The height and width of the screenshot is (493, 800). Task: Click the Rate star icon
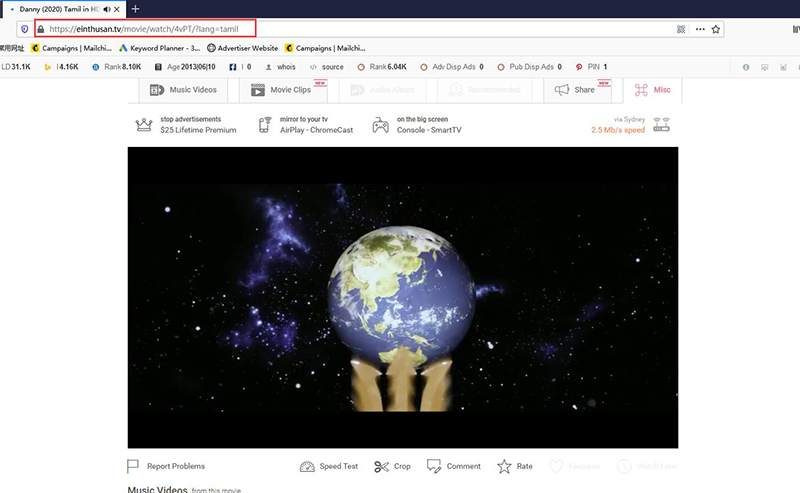tap(504, 466)
